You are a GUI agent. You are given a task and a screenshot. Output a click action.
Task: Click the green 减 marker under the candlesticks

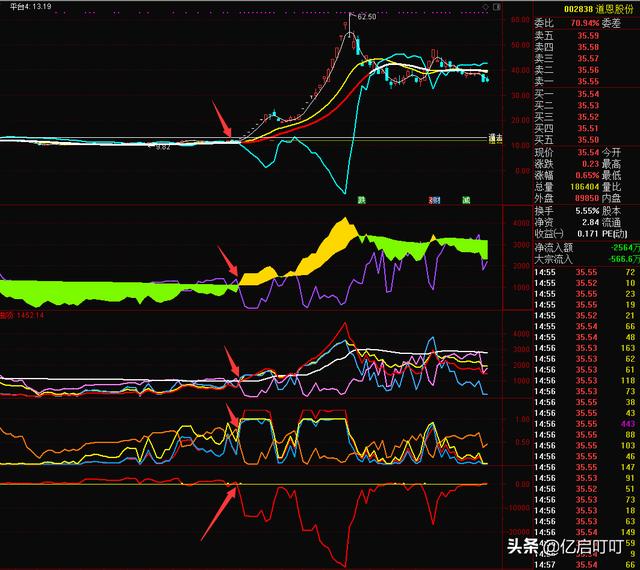[466, 200]
